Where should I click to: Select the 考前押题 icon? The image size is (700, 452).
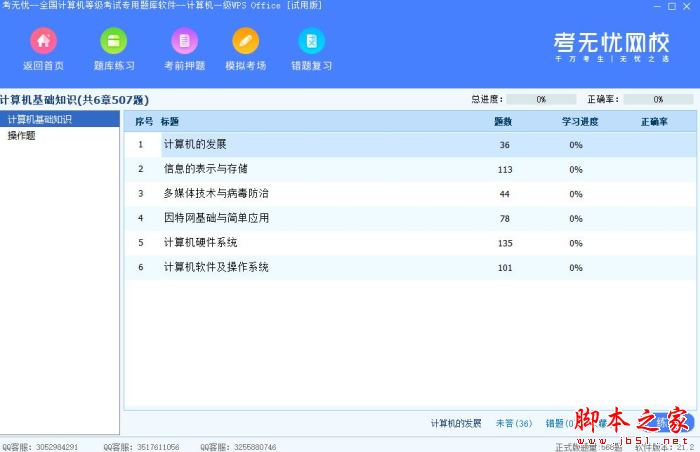tap(184, 42)
